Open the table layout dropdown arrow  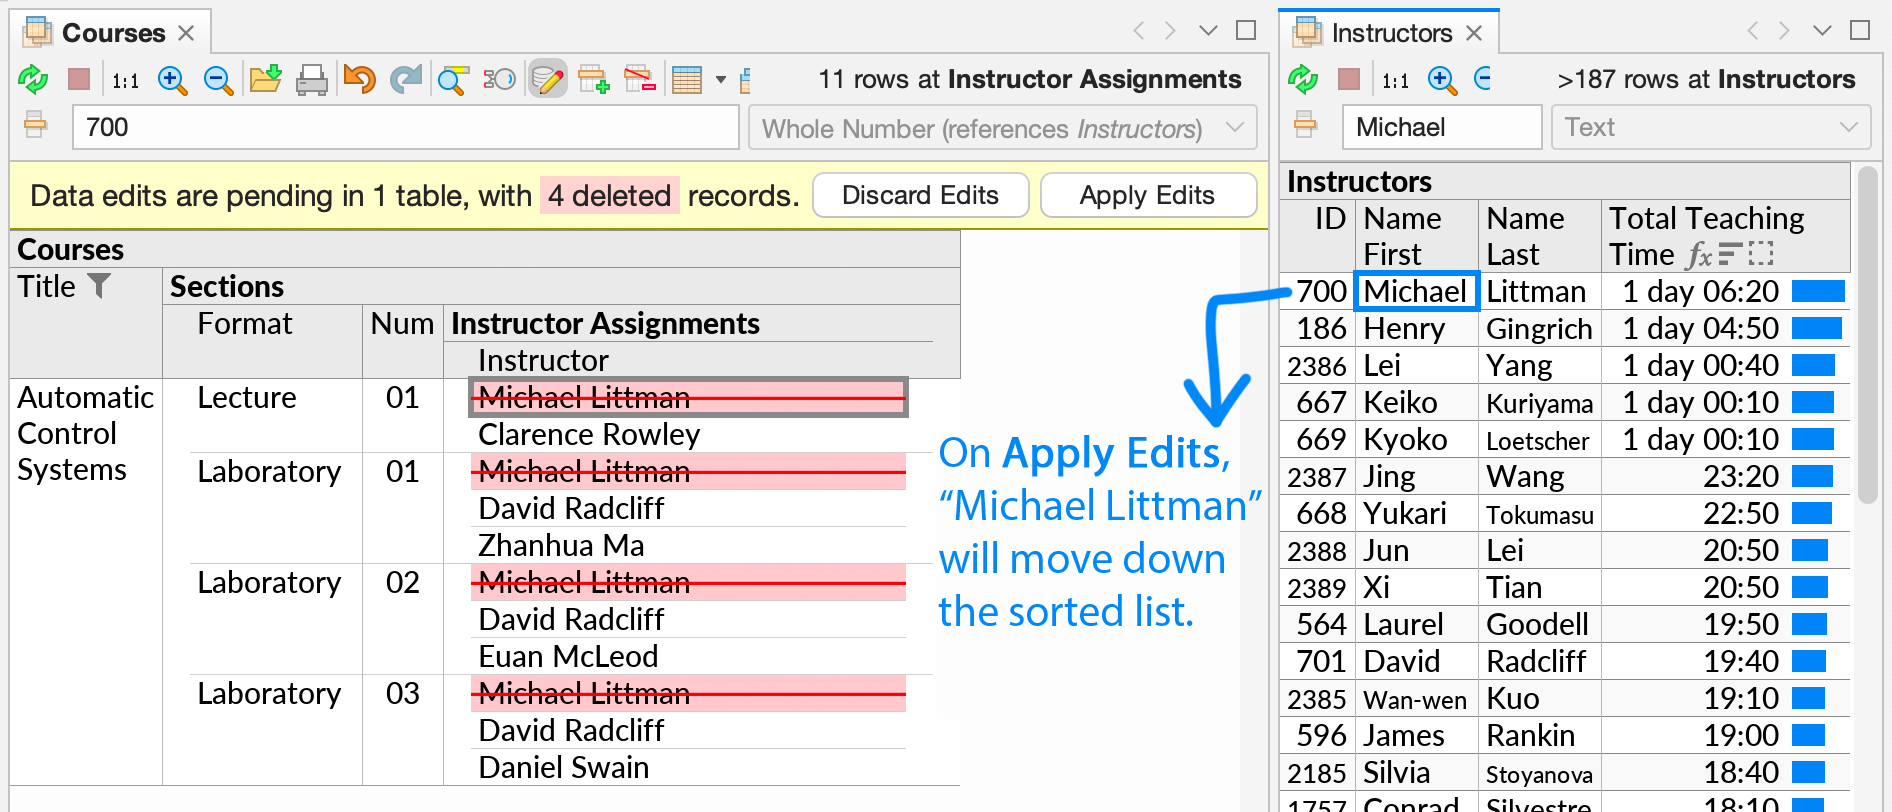(x=721, y=79)
